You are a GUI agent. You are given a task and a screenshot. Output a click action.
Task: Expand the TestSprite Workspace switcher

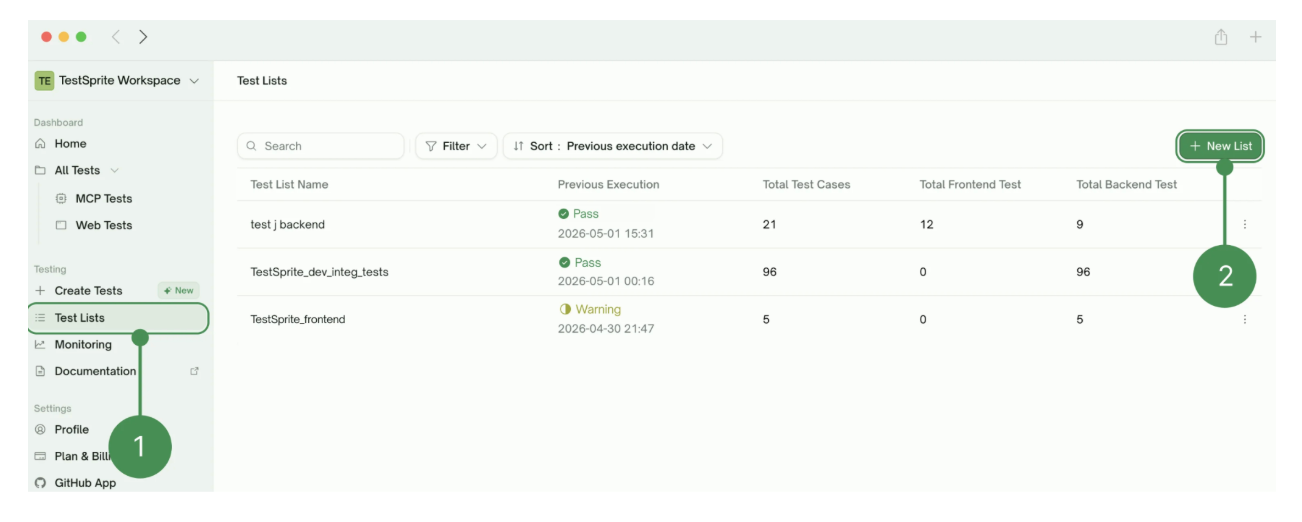[x=194, y=81]
